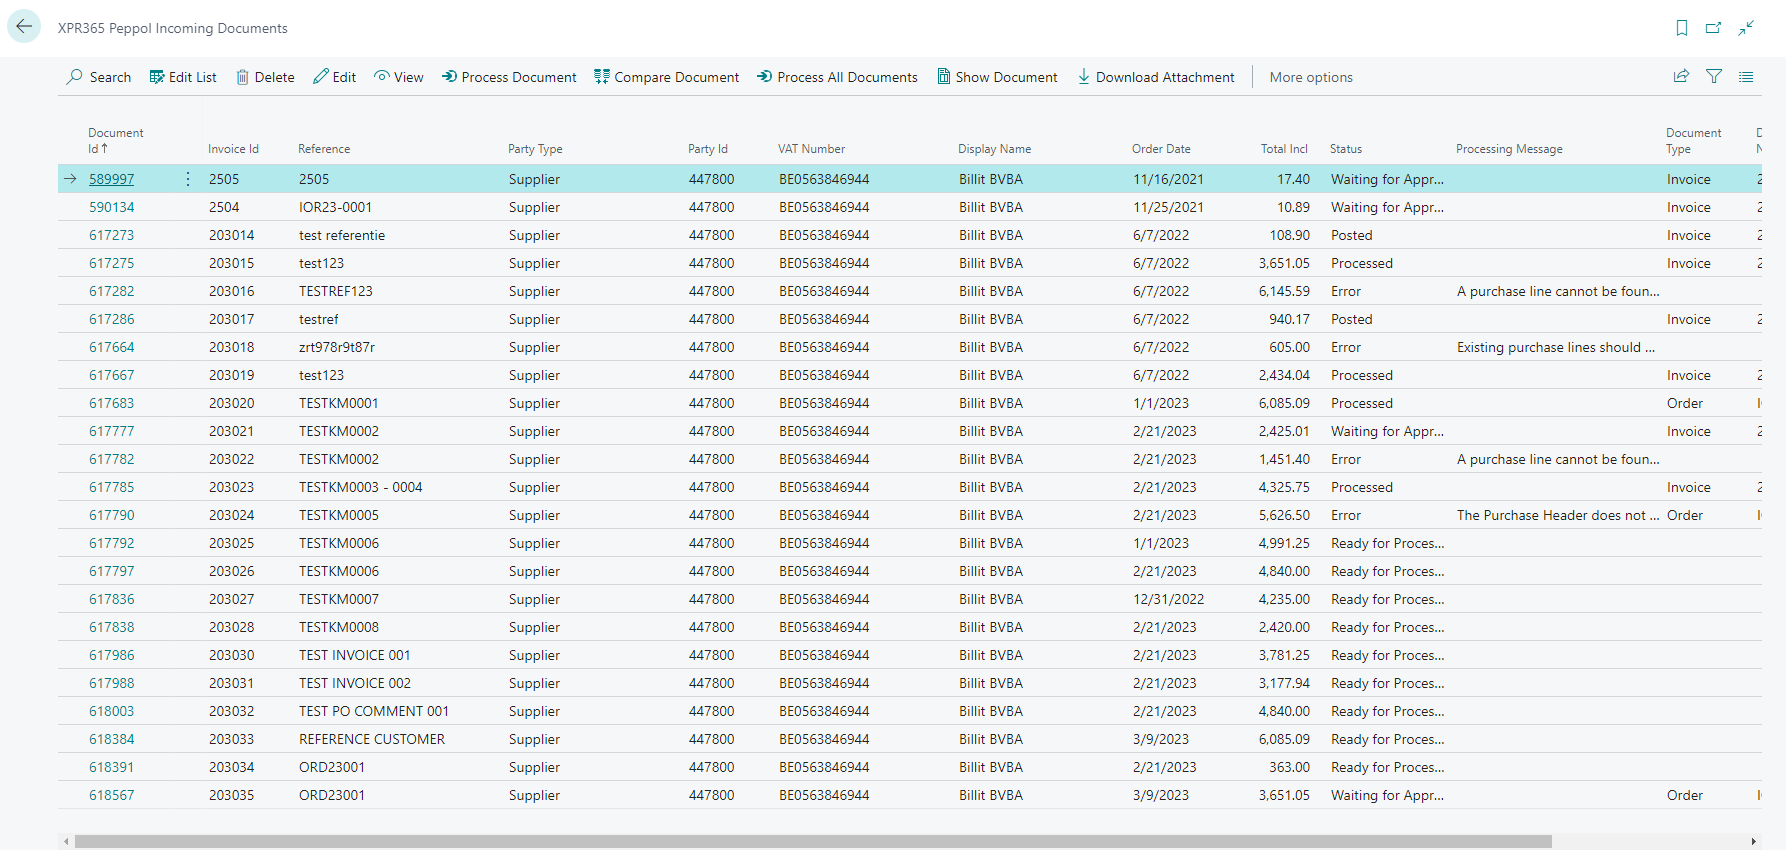Click total 6,145.59 cell
This screenshot has width=1786, height=861.
(1284, 291)
